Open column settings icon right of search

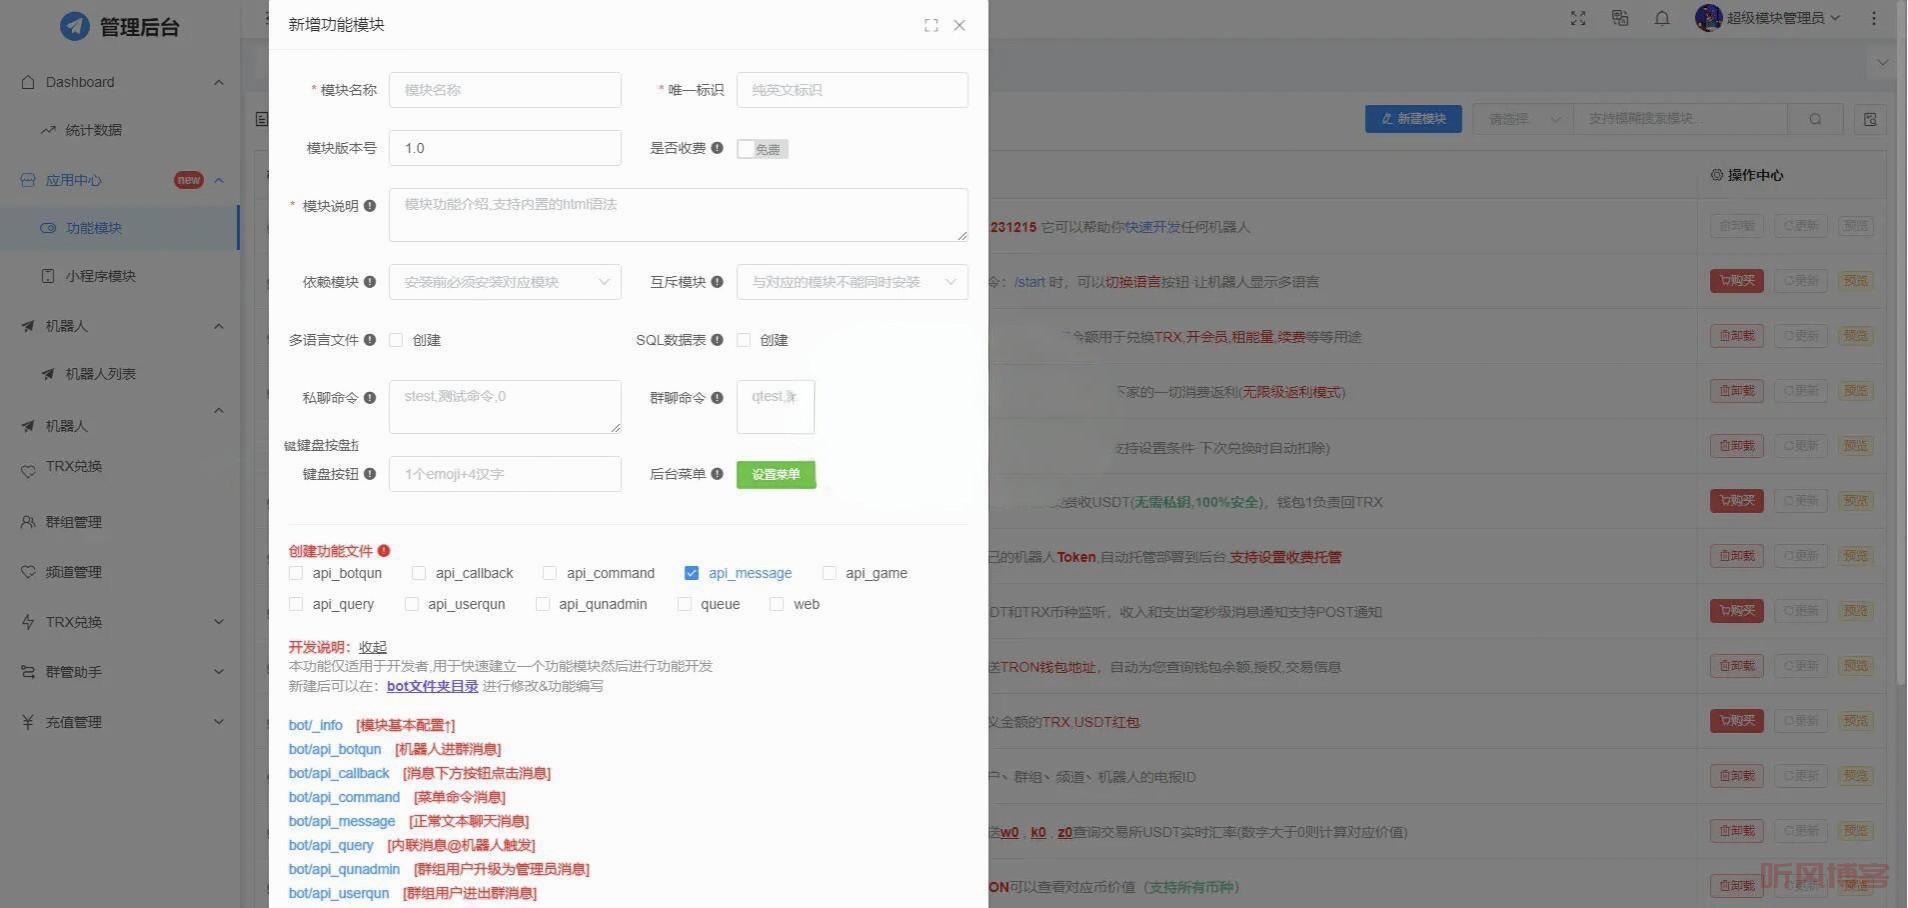(x=1870, y=119)
